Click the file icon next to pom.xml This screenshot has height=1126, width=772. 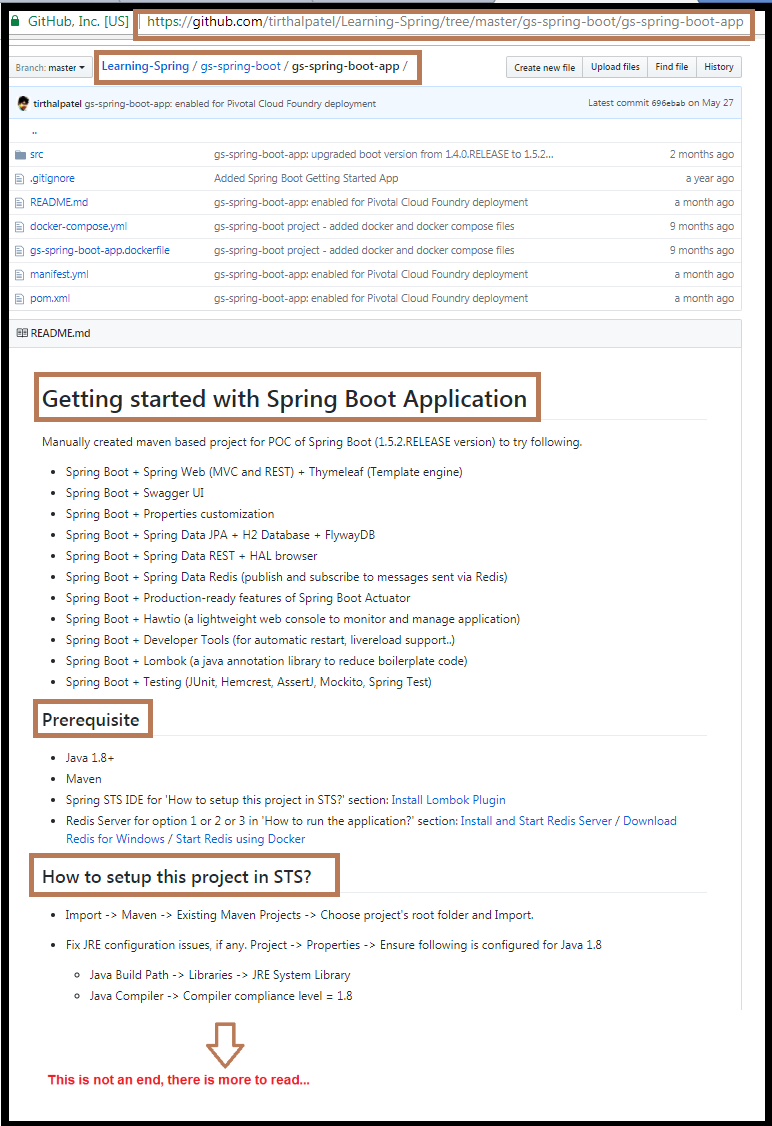[19, 298]
